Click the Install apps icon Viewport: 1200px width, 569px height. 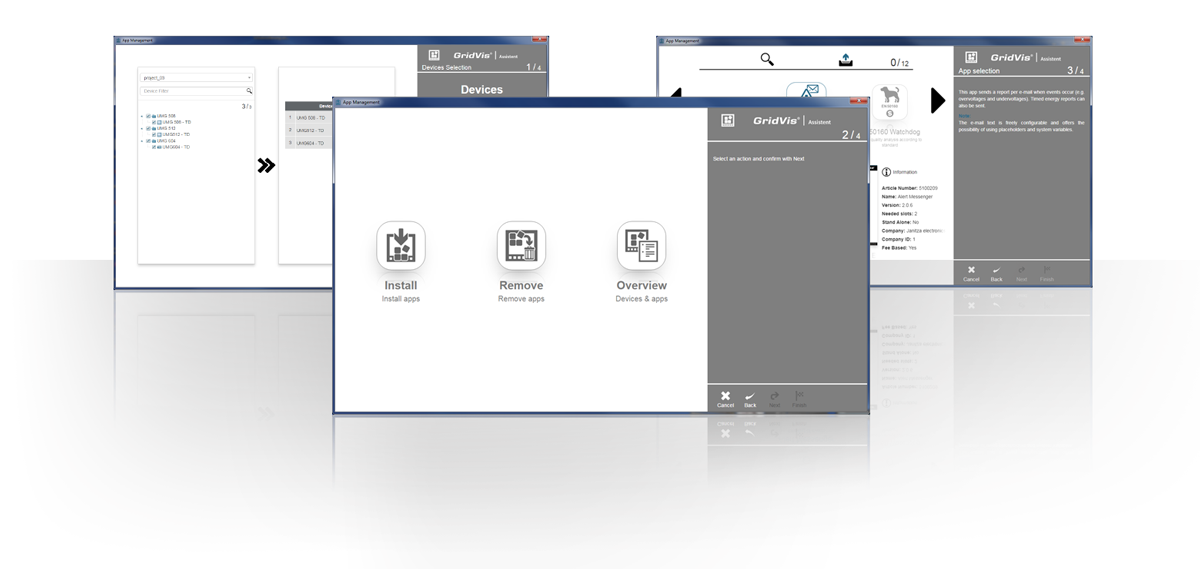coord(401,246)
